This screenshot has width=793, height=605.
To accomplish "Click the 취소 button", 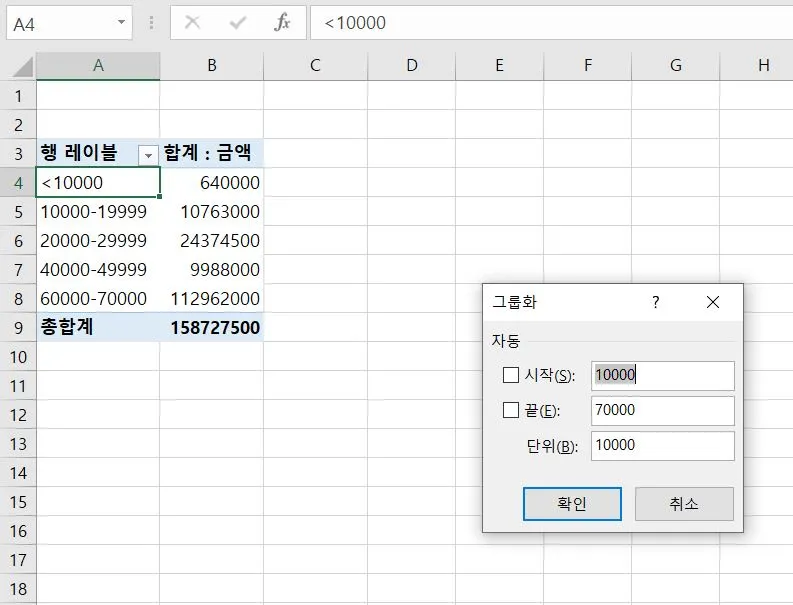I will (x=684, y=504).
